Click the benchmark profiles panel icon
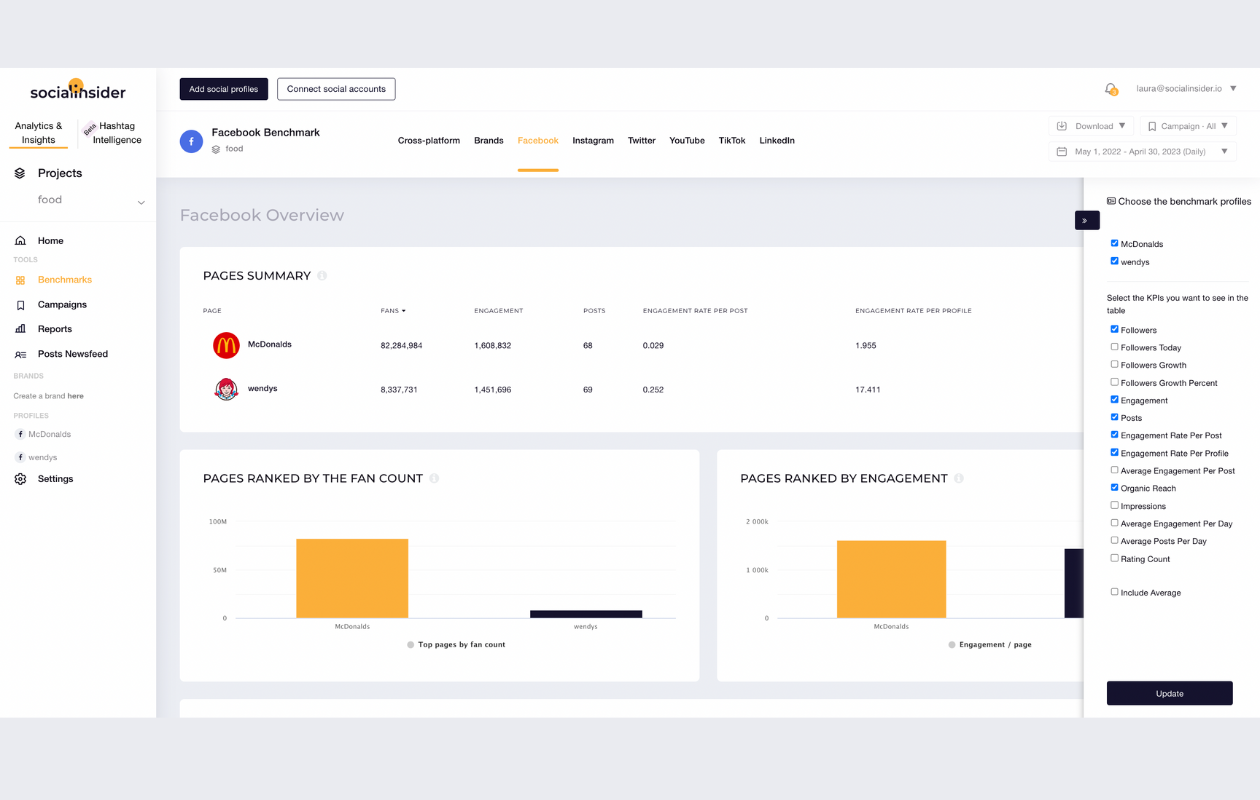Screen dimensions: 1260x800 [1111, 201]
